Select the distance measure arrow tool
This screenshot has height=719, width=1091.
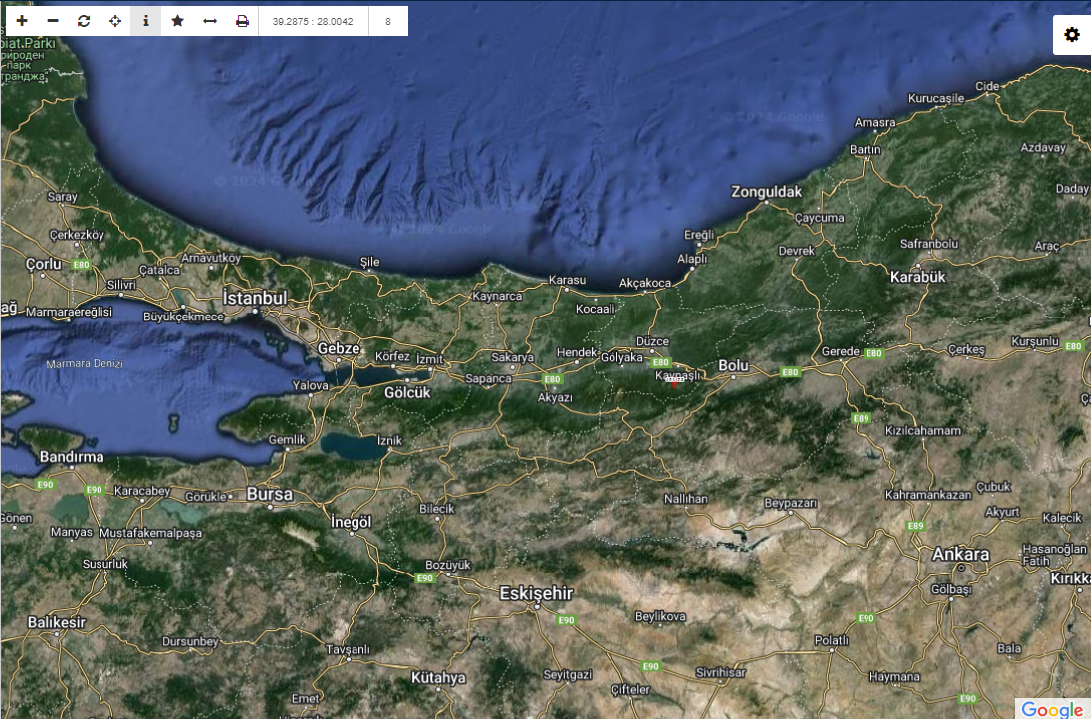pyautogui.click(x=210, y=21)
